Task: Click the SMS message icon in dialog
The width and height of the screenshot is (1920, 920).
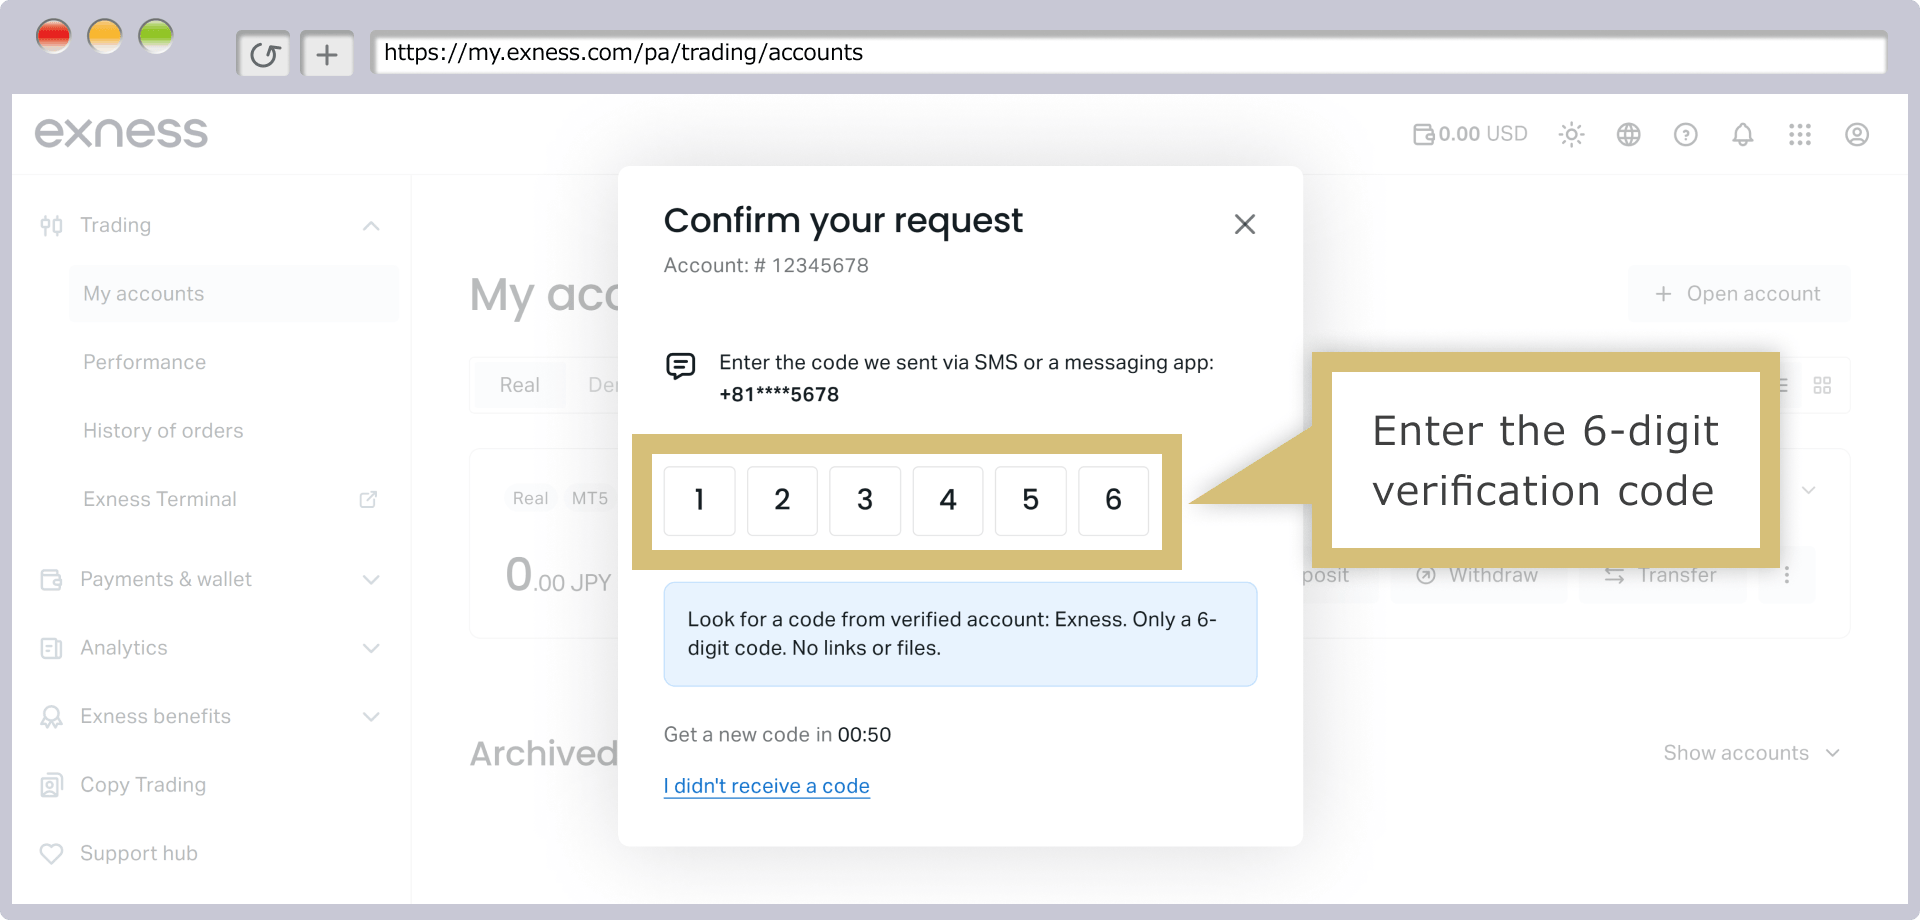Action: pos(681,366)
